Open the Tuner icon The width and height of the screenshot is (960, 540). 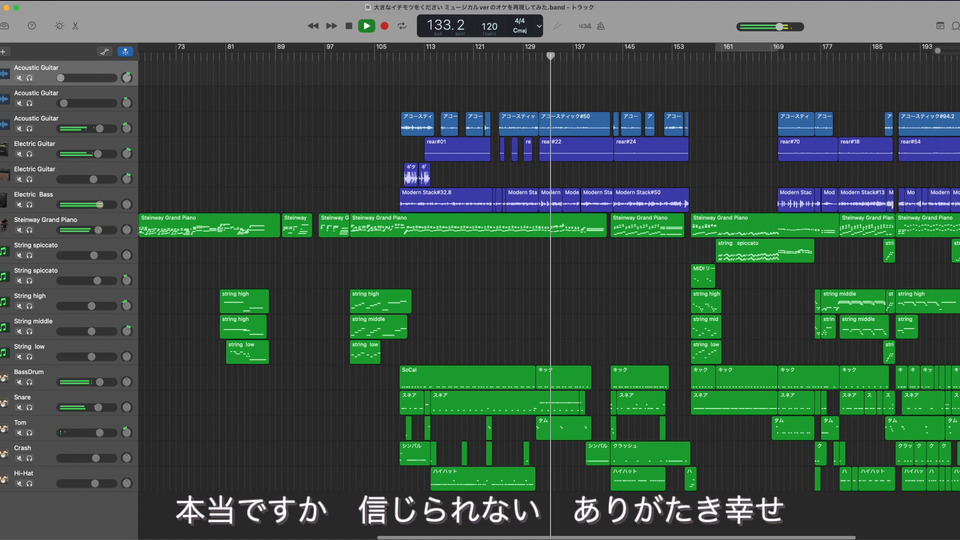click(x=557, y=26)
